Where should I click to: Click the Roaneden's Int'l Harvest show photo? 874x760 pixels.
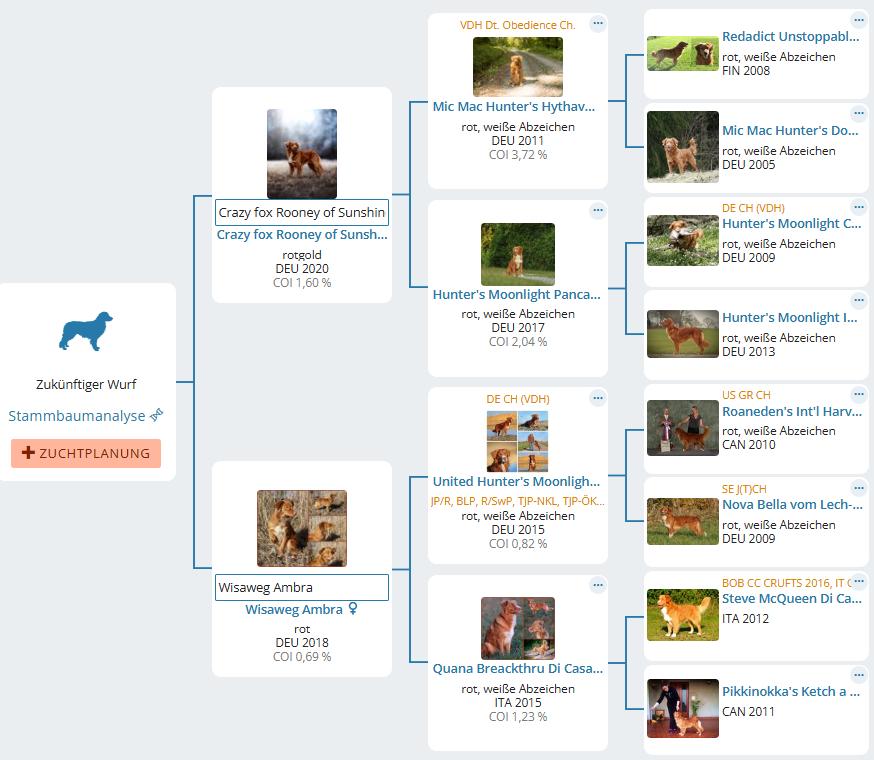[x=682, y=428]
